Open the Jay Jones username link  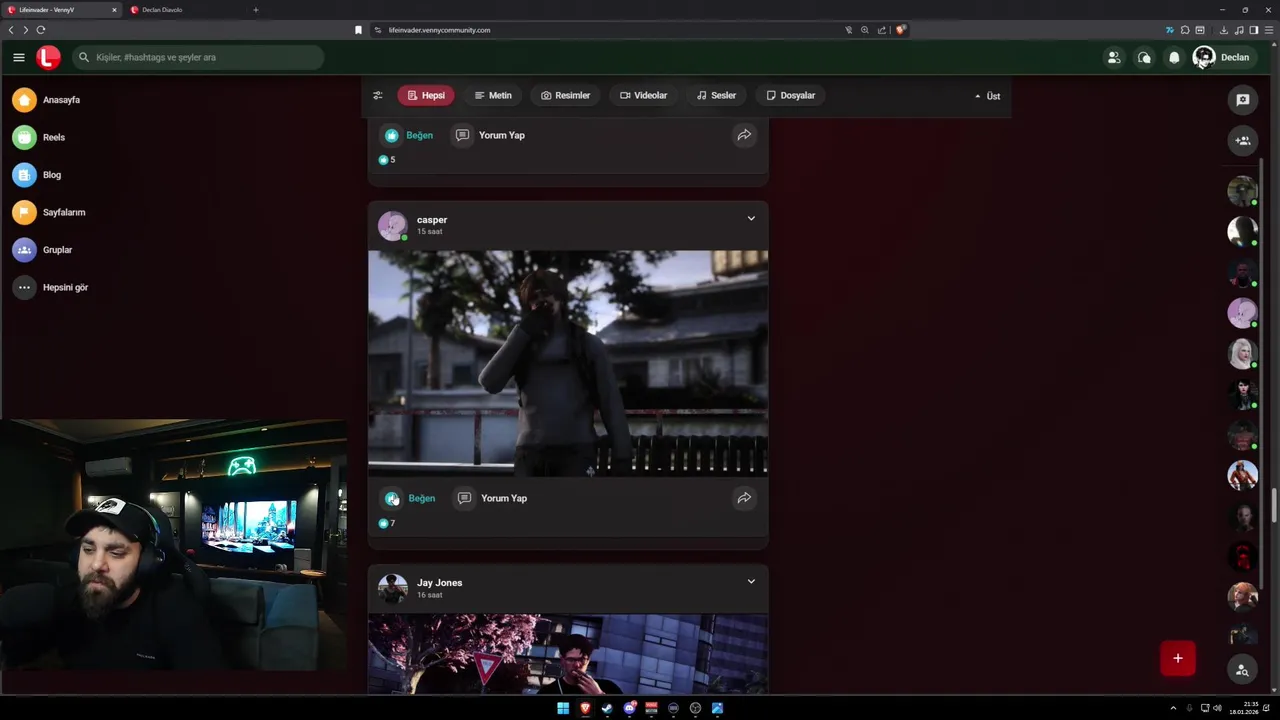(x=439, y=583)
